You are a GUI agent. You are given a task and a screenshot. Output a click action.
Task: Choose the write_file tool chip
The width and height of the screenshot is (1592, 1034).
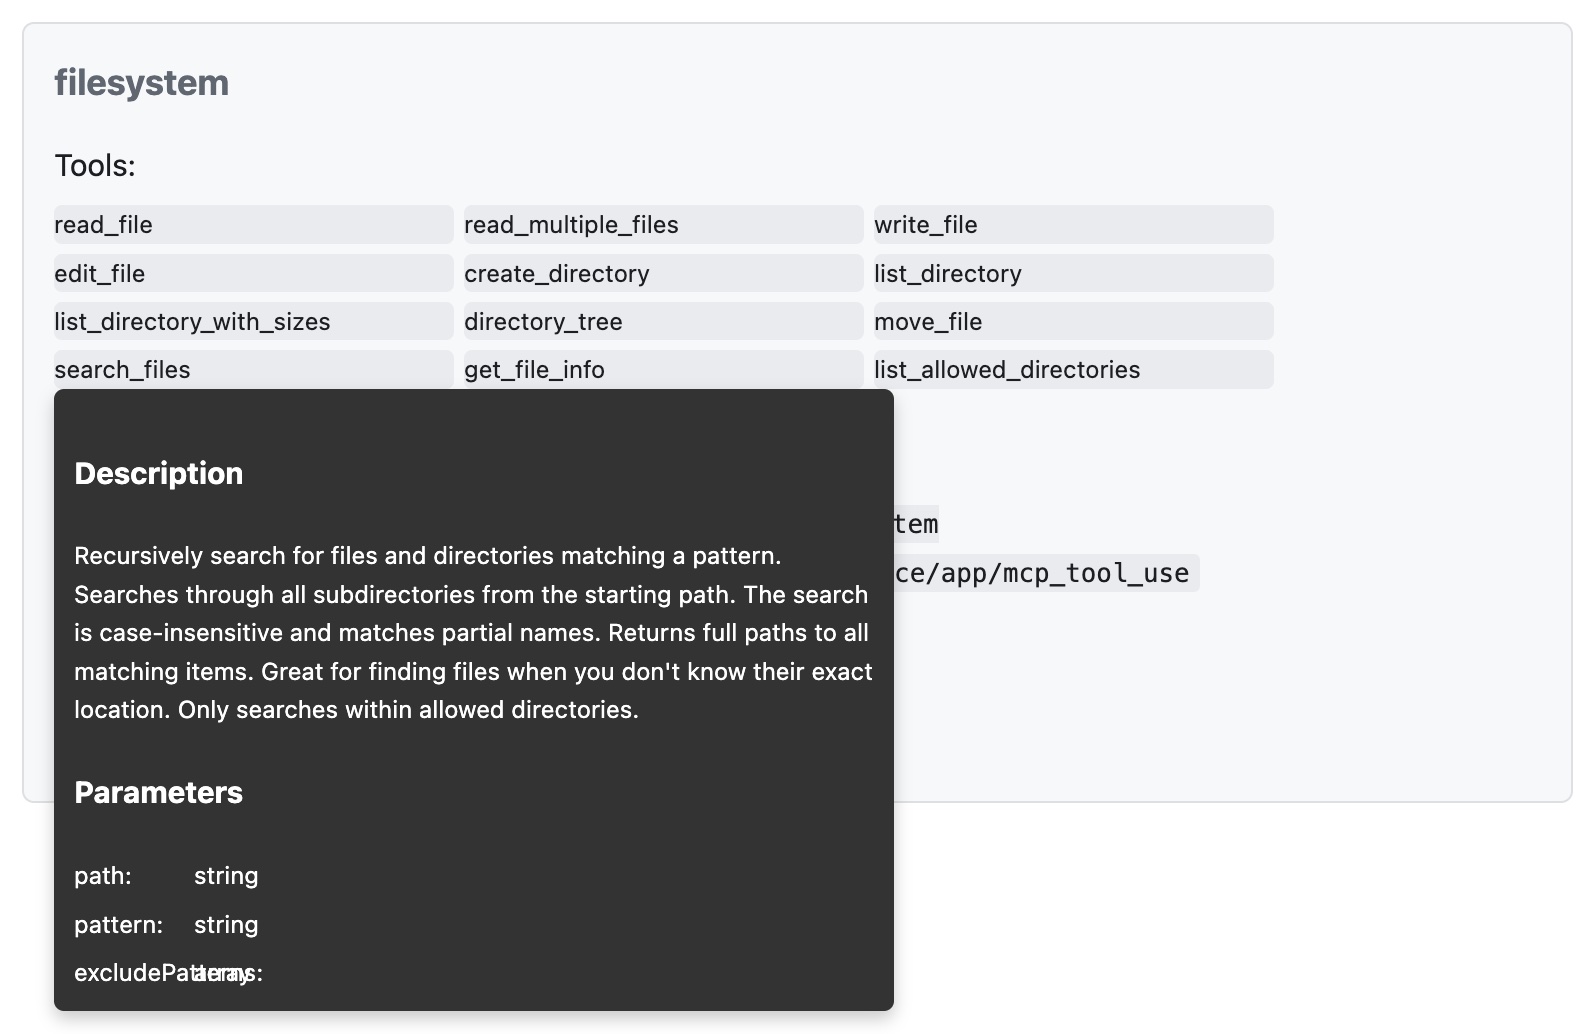pyautogui.click(x=1074, y=225)
